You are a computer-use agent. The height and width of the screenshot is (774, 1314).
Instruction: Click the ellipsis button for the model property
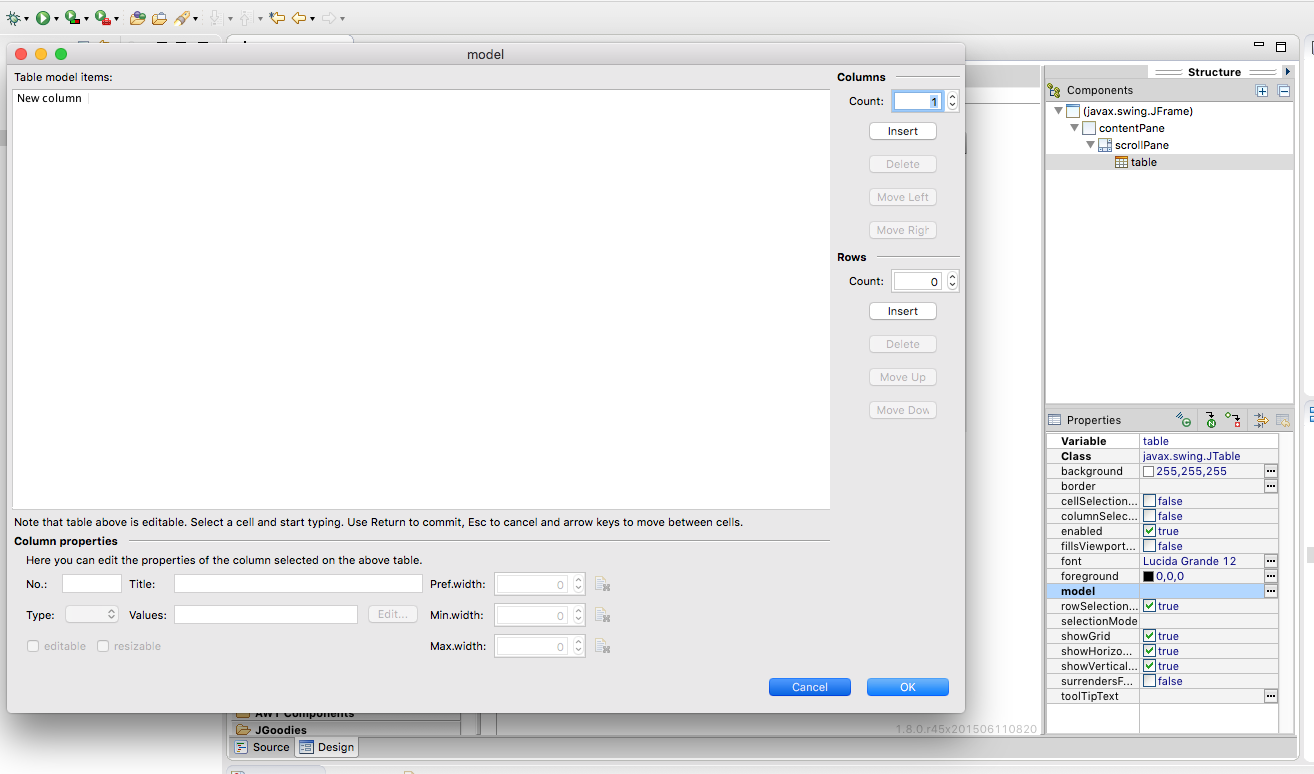[1271, 591]
